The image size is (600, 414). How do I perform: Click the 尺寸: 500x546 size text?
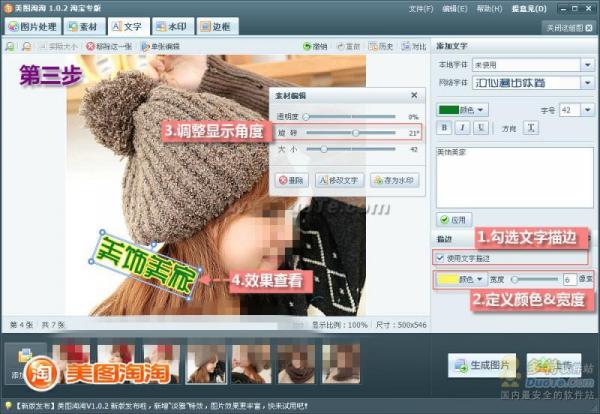(401, 325)
